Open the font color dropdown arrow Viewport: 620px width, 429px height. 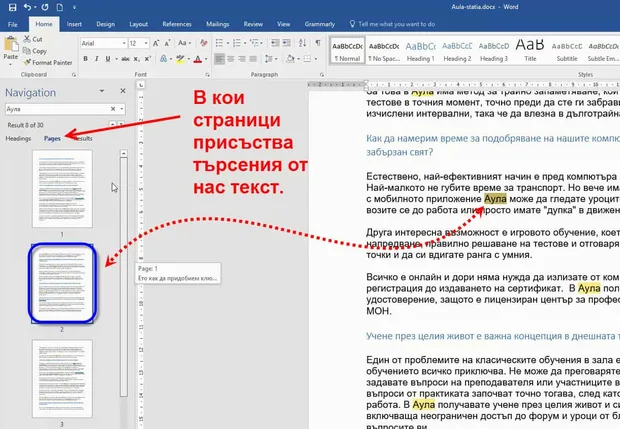click(x=206, y=59)
